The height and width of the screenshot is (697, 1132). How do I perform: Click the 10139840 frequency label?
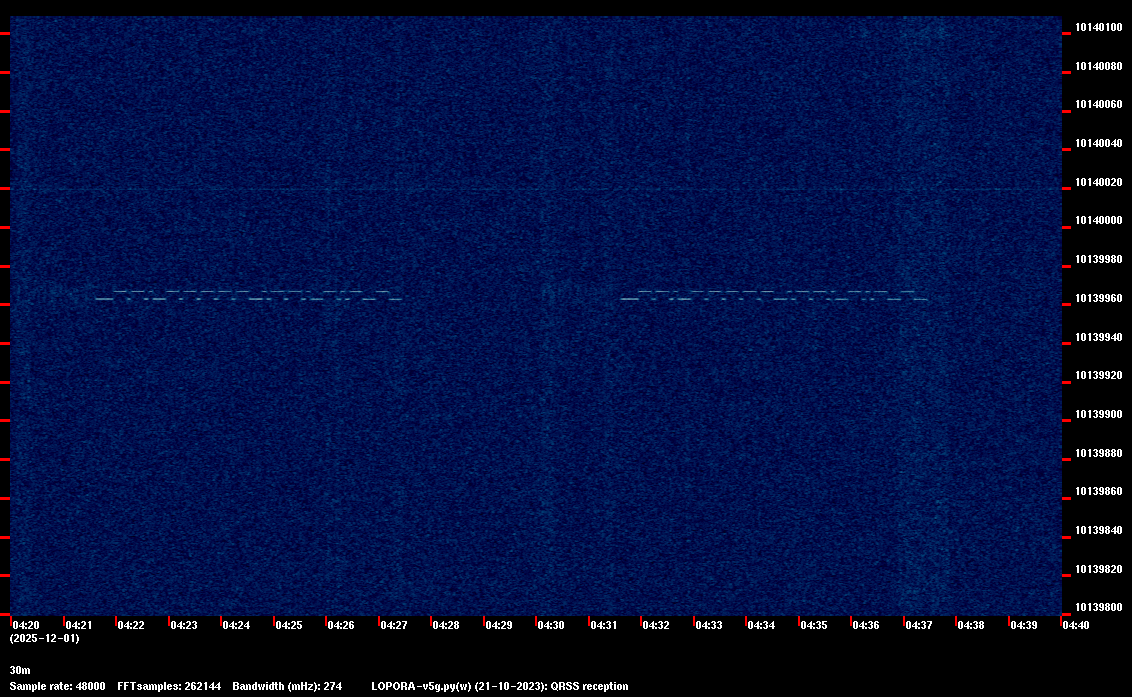1099,530
